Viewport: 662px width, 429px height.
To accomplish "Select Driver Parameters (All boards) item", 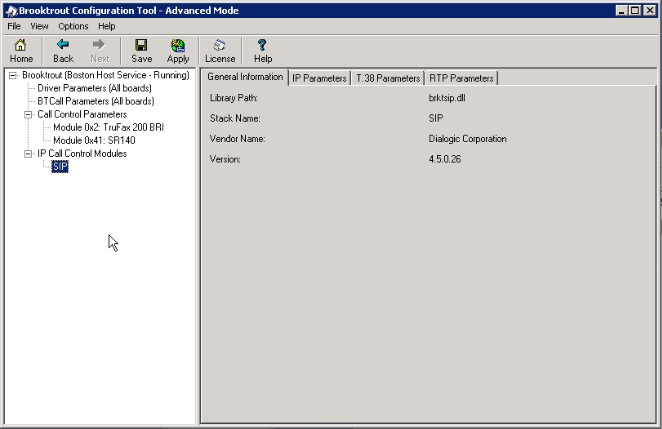I will [x=93, y=89].
